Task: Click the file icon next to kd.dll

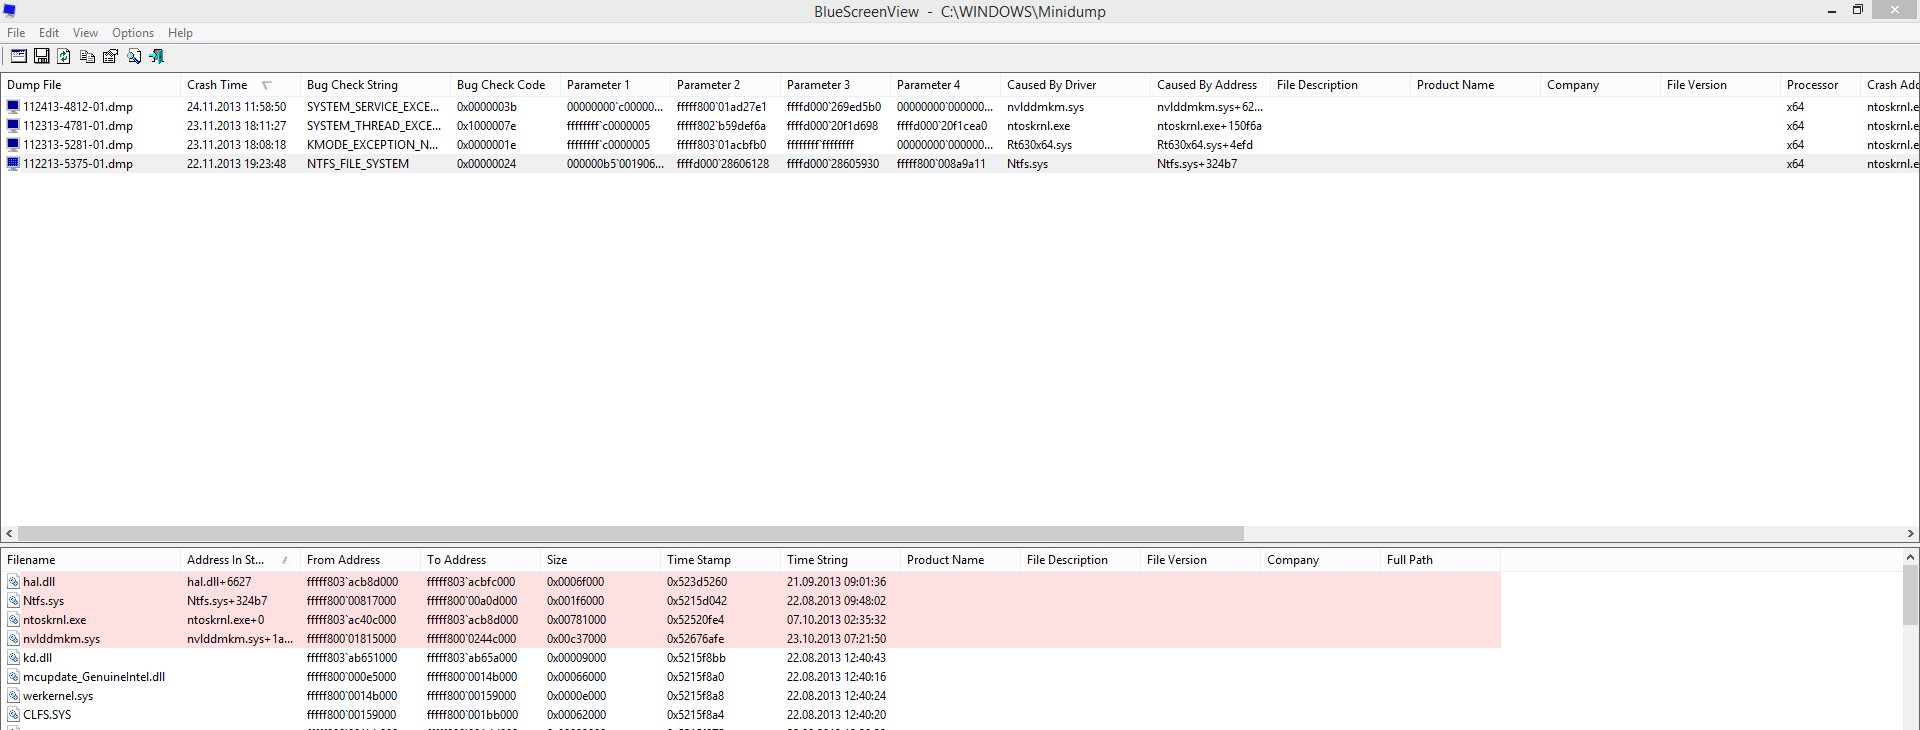Action: [13, 657]
